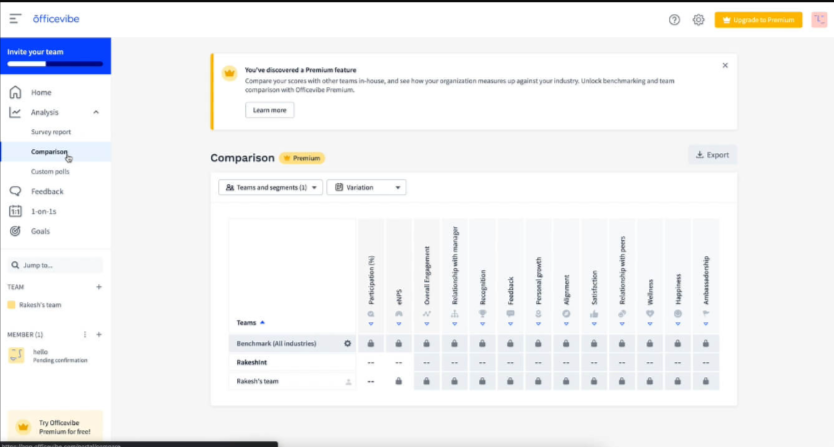The height and width of the screenshot is (447, 834).
Task: Open the settings gear in header
Action: (698, 20)
